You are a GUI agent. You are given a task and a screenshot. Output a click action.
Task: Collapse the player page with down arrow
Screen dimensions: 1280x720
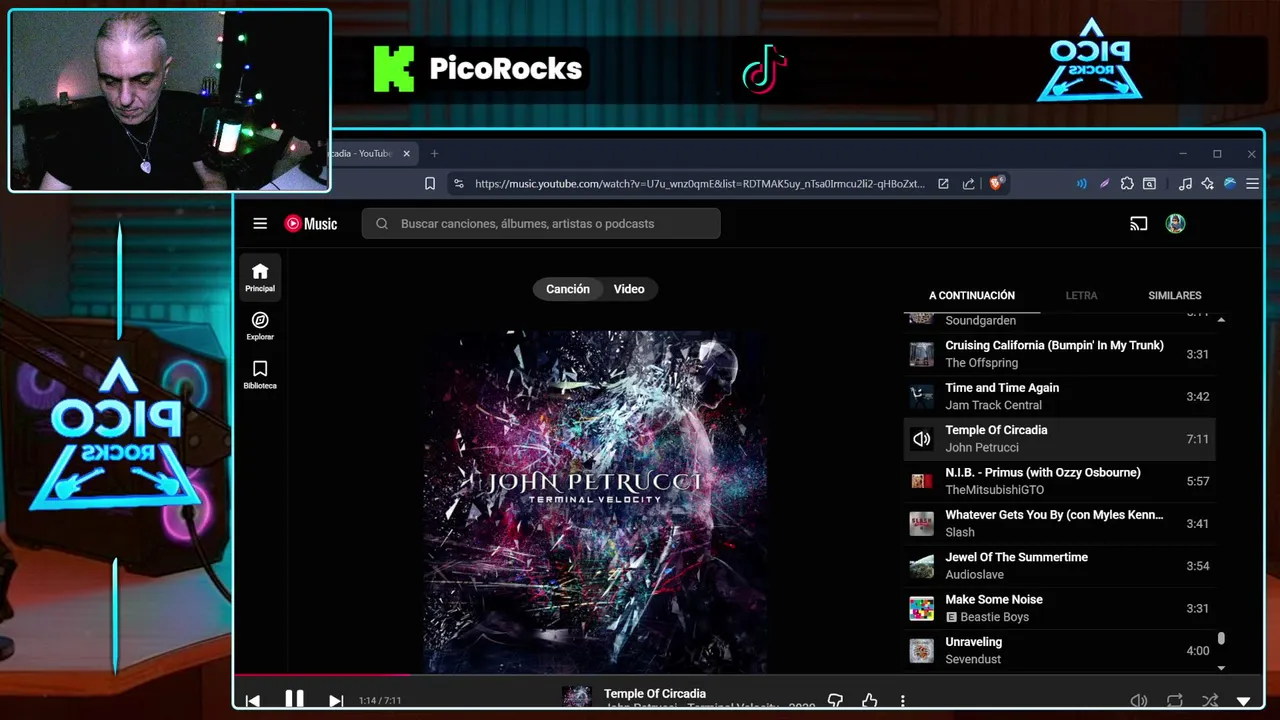(x=1244, y=702)
